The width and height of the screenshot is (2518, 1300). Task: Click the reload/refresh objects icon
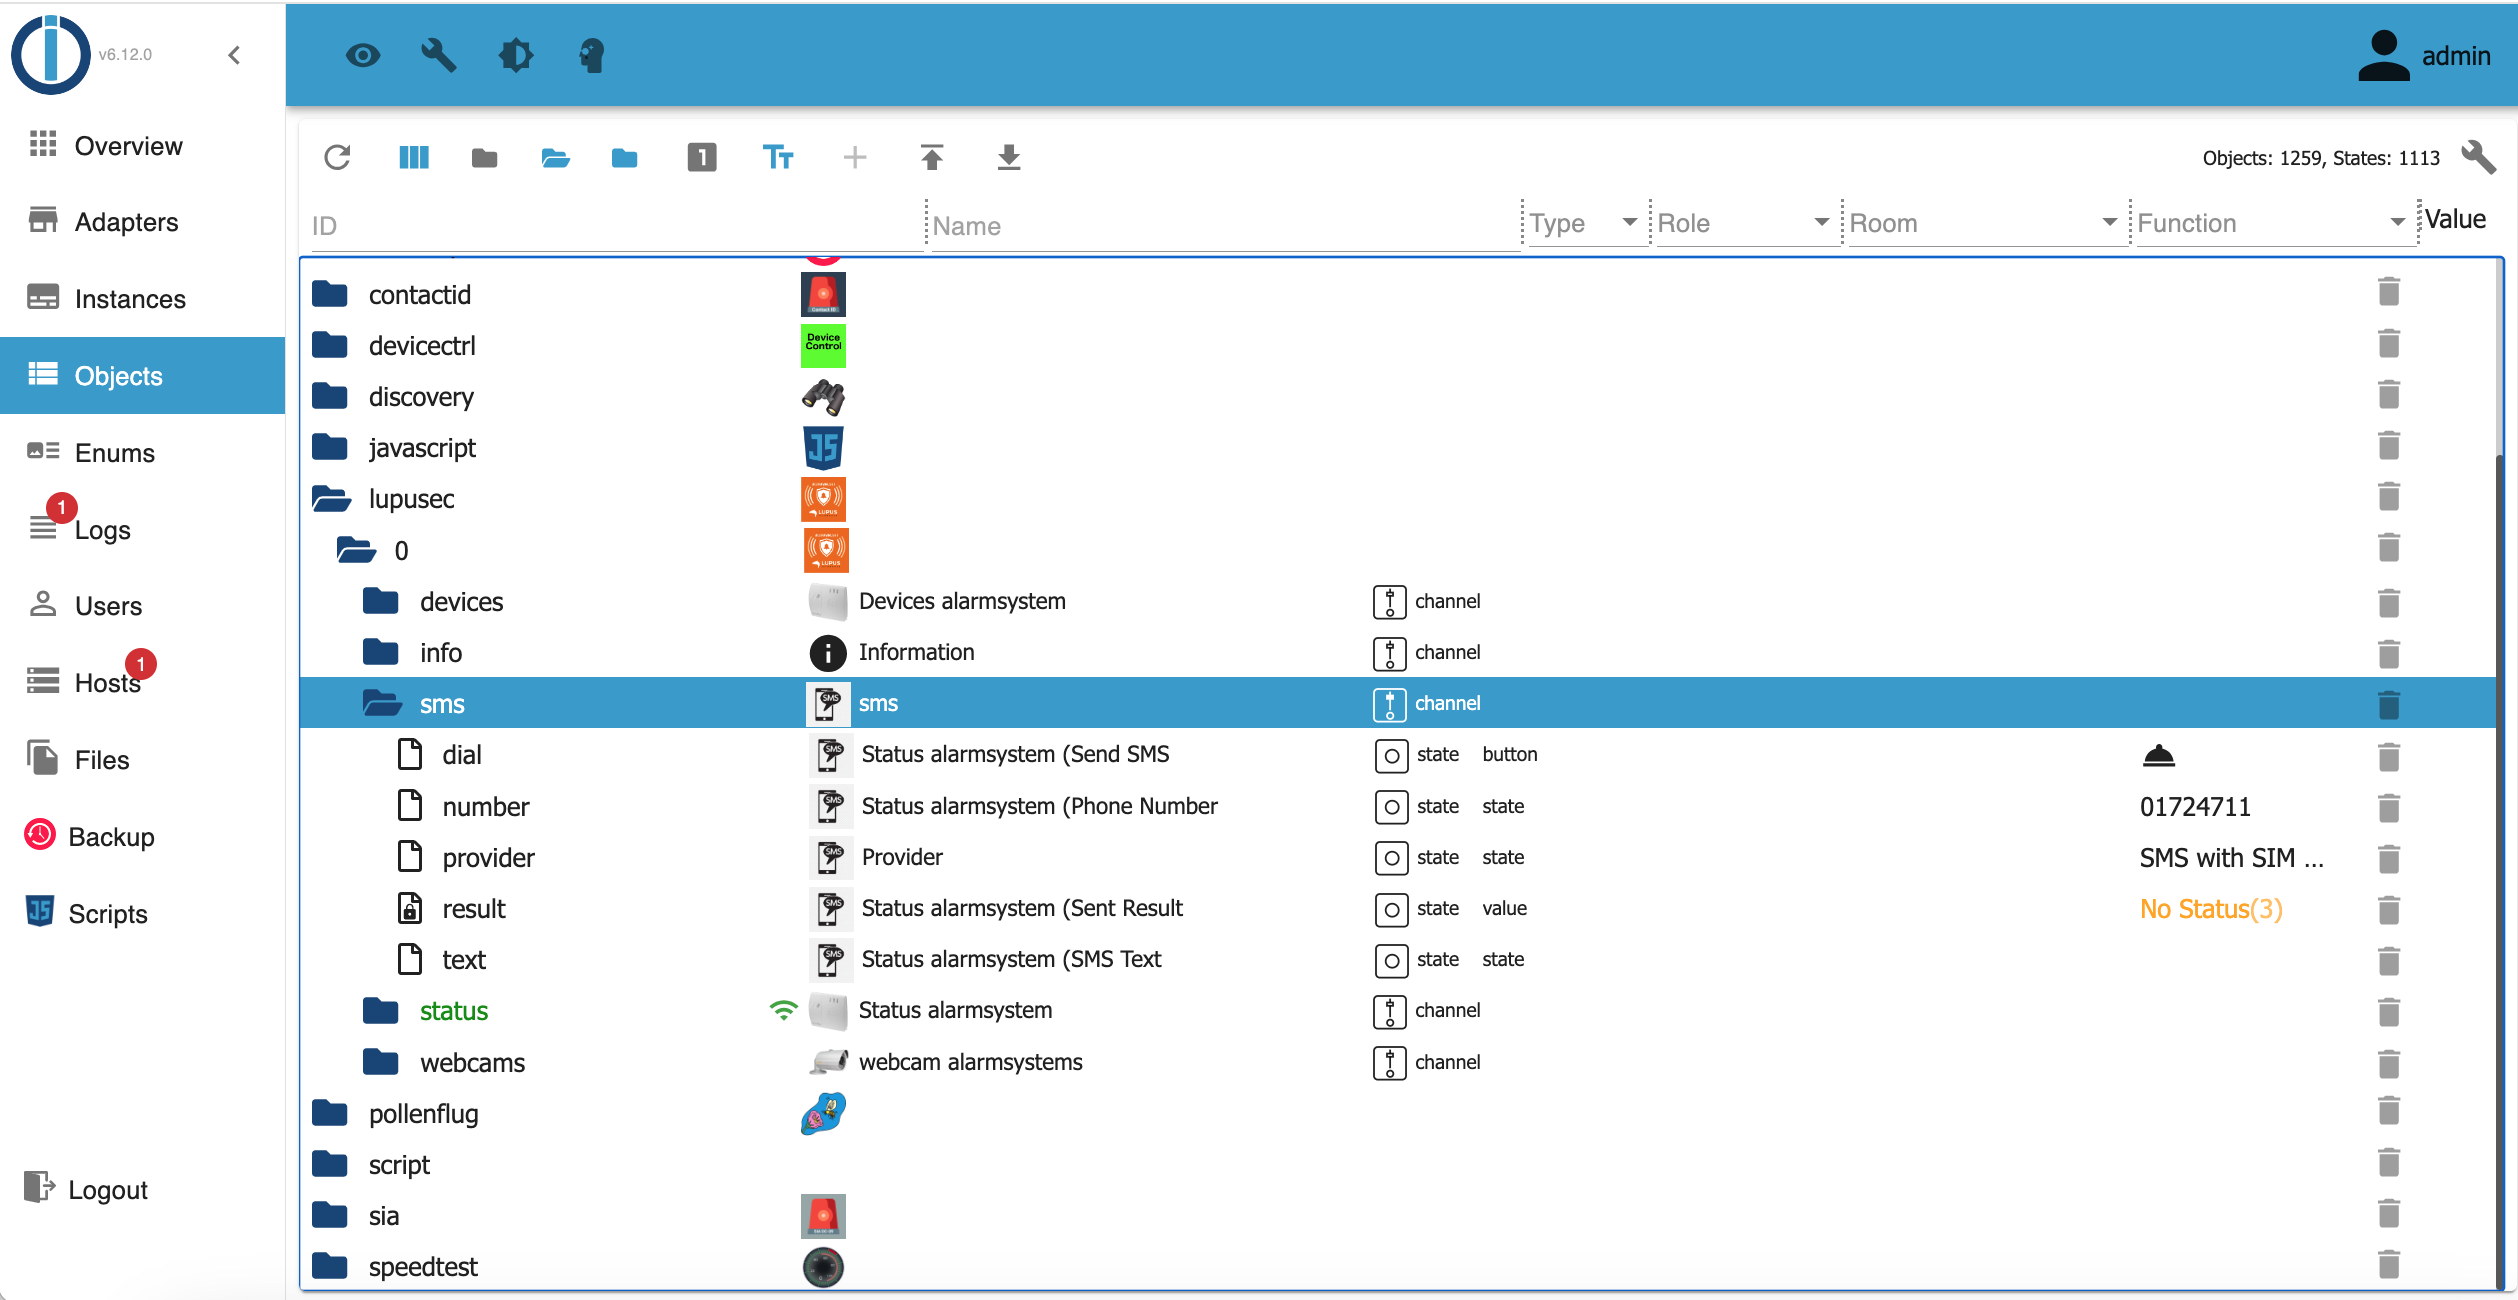337,156
